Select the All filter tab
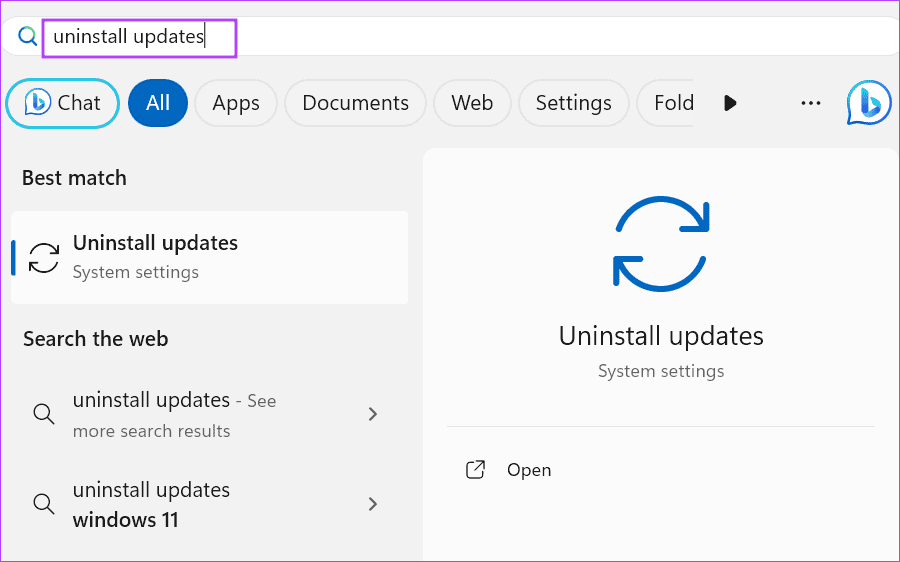The width and height of the screenshot is (900, 562). pyautogui.click(x=158, y=103)
